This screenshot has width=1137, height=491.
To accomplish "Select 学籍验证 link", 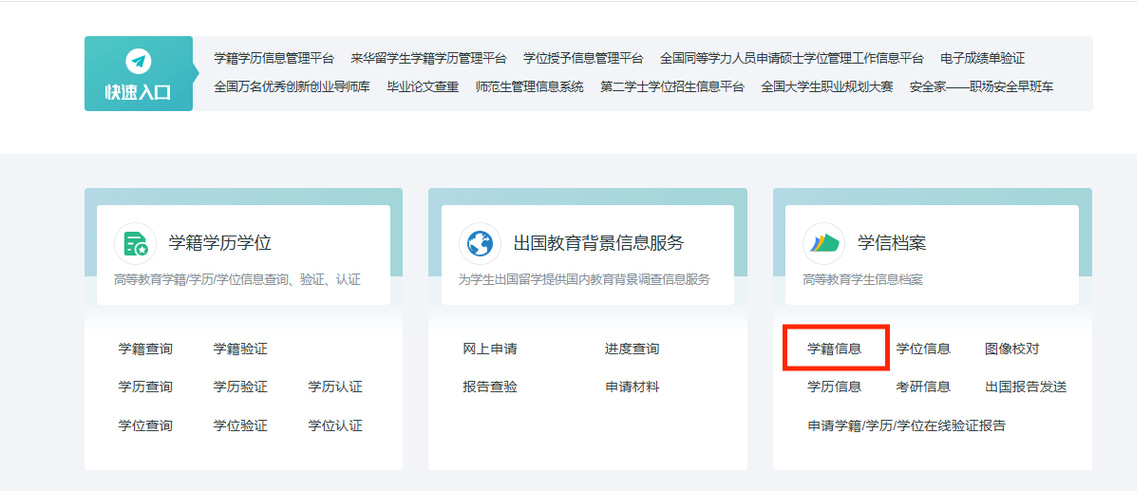I will (240, 349).
